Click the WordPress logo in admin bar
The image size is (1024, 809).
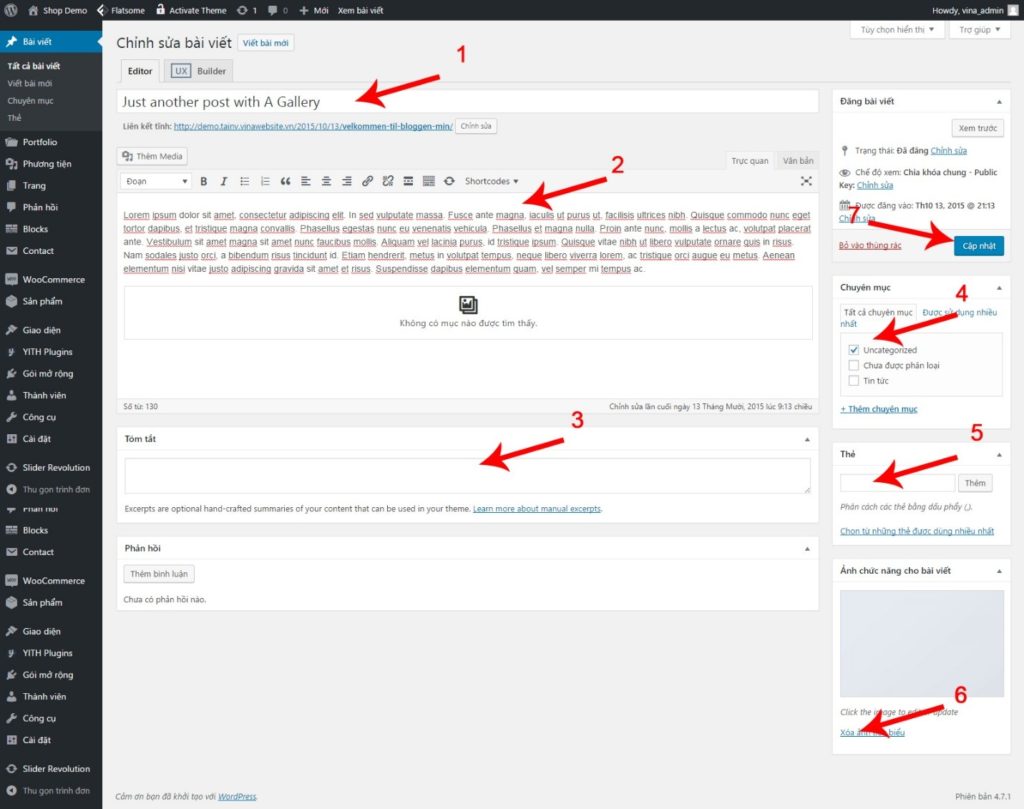10,10
